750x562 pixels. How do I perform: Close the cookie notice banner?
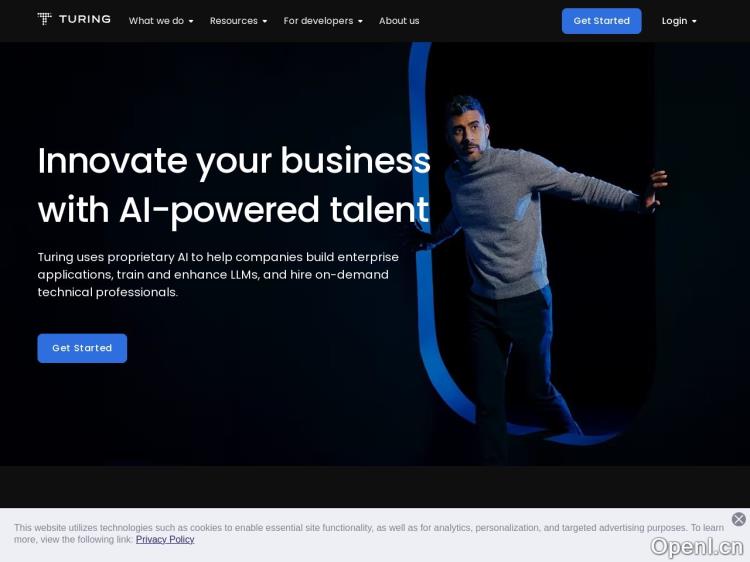pos(739,519)
